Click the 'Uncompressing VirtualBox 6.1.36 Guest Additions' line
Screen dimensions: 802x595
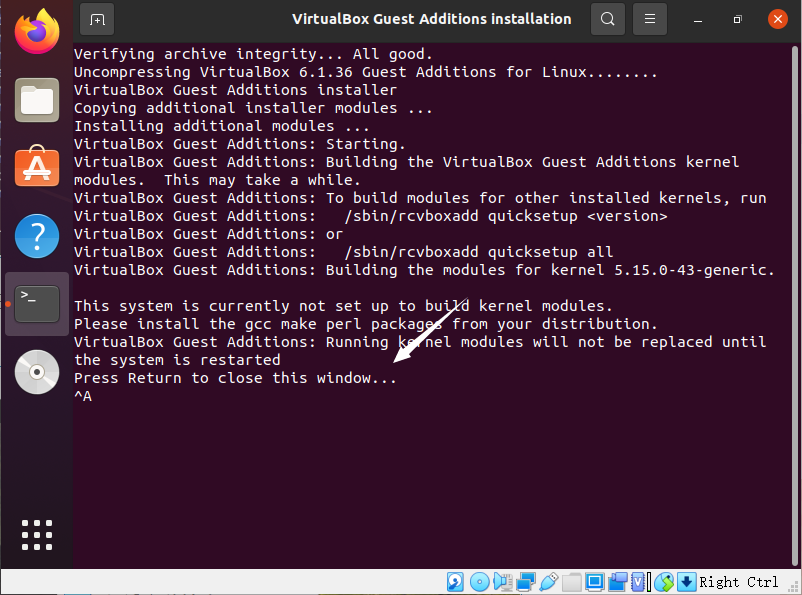click(x=366, y=72)
